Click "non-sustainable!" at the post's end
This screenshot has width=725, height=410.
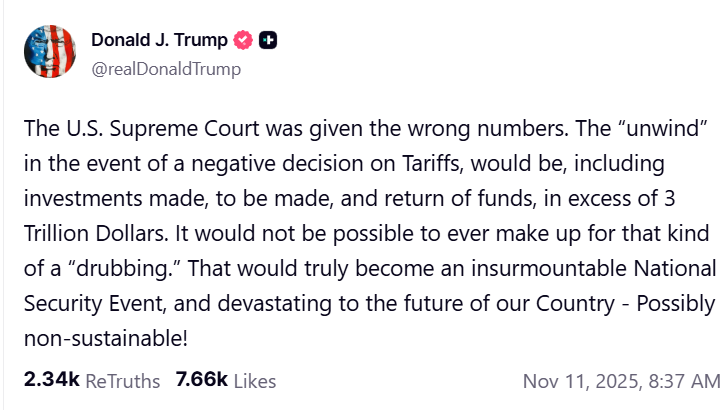click(105, 336)
